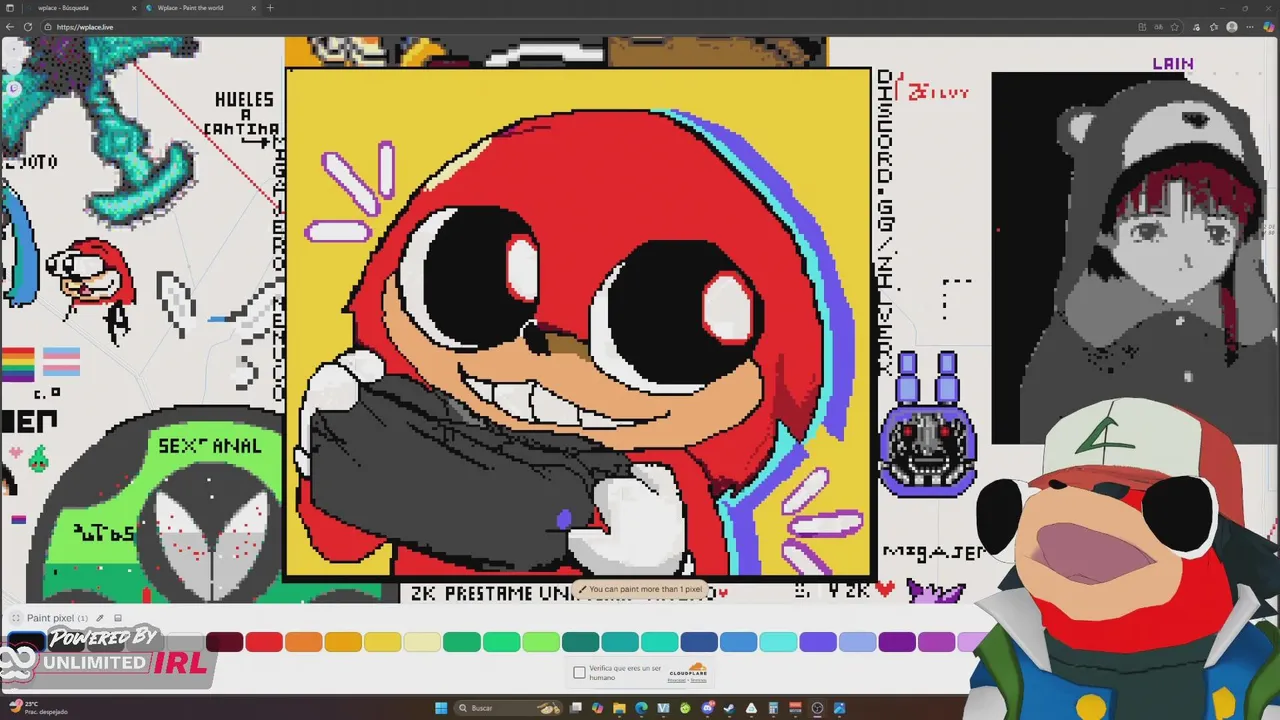This screenshot has width=1280, height=720.
Task: Click the large Knuckles pixel artwork
Action: coord(578,323)
